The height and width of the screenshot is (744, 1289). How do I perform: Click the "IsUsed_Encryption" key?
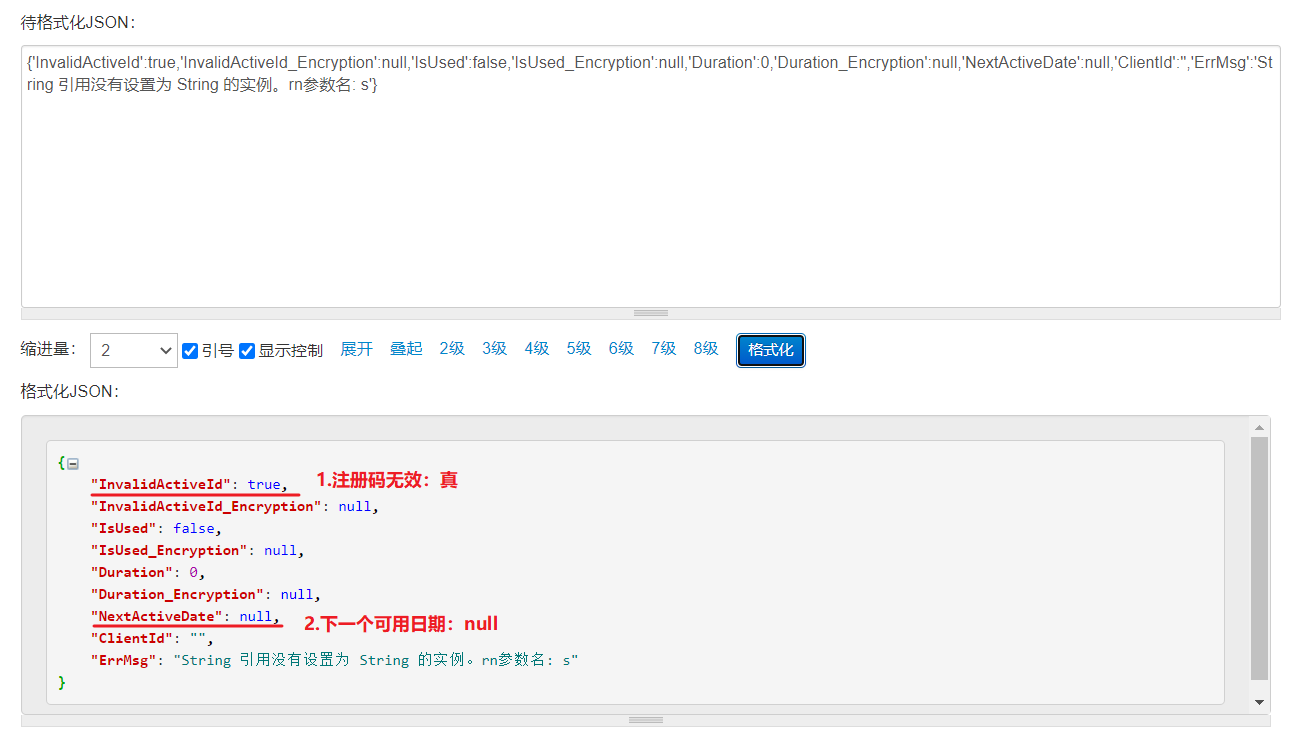[169, 550]
